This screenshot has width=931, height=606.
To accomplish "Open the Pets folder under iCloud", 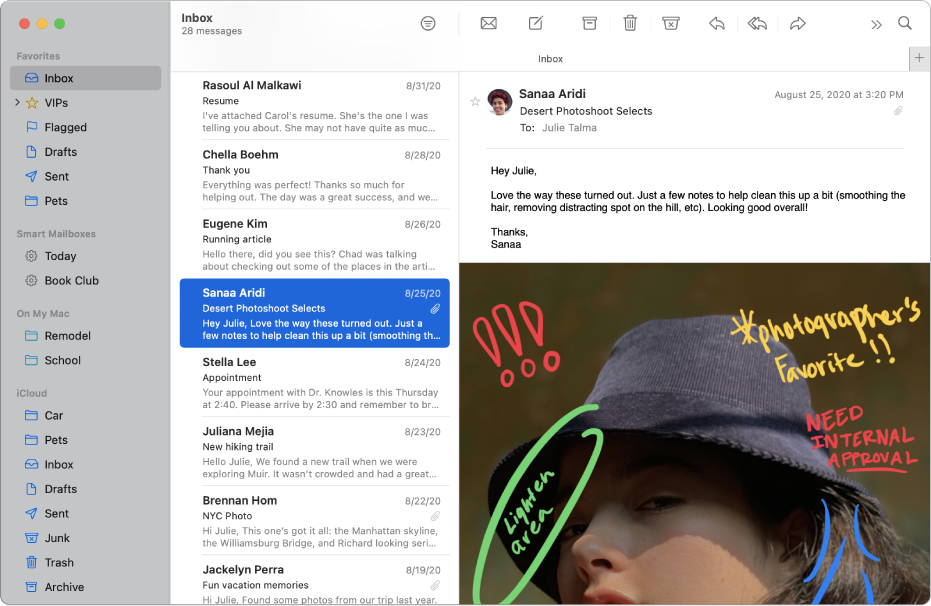I will [86, 440].
